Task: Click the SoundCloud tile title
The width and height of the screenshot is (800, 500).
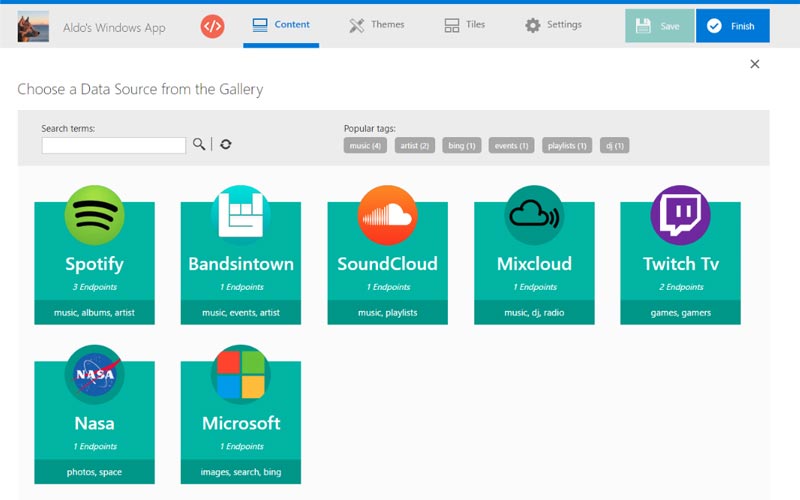Action: [387, 264]
